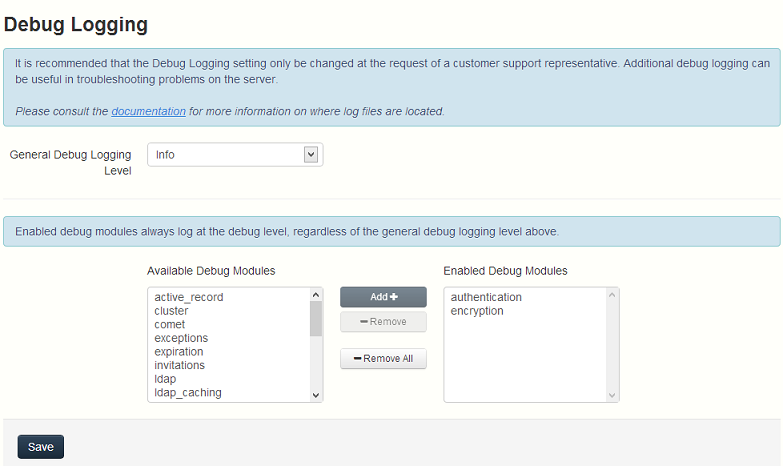Select the expiration debug module
The height and width of the screenshot is (466, 783).
coord(179,352)
